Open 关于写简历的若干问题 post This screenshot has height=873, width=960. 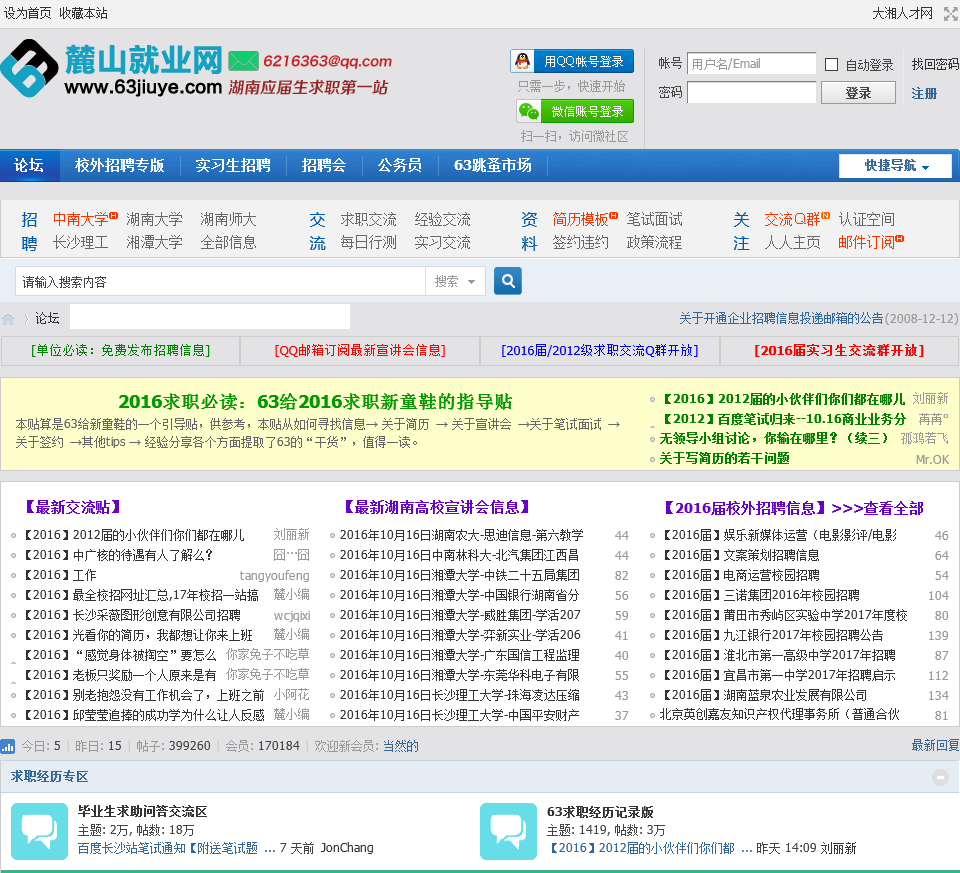click(x=724, y=459)
